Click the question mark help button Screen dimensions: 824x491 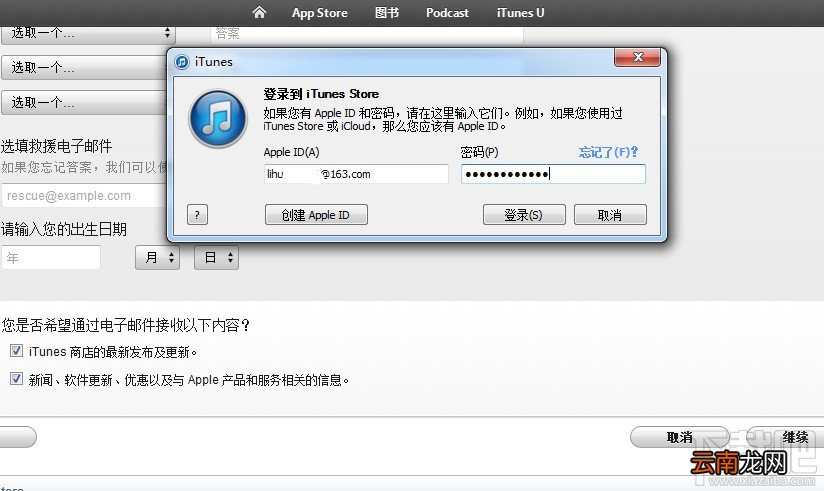point(197,214)
